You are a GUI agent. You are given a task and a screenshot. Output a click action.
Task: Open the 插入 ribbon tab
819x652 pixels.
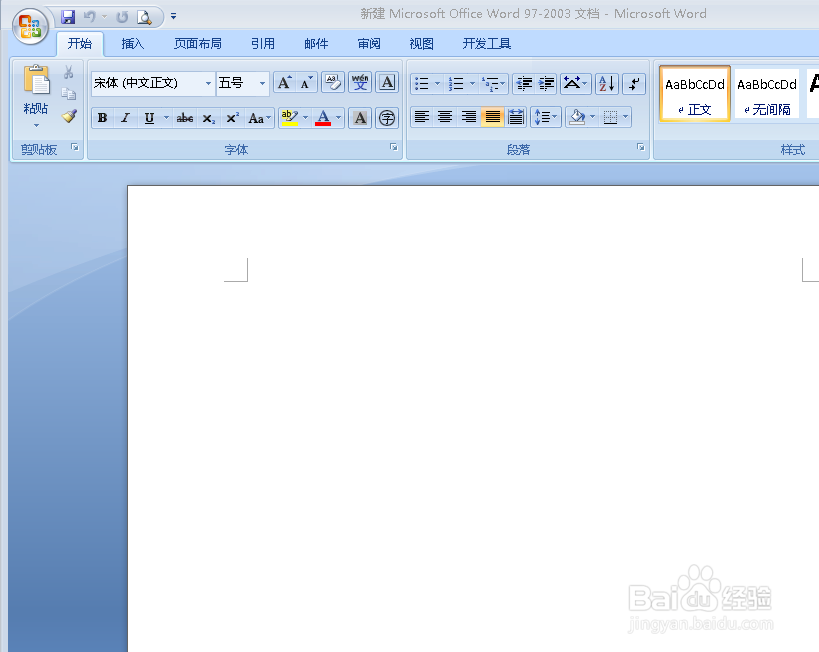pos(133,43)
